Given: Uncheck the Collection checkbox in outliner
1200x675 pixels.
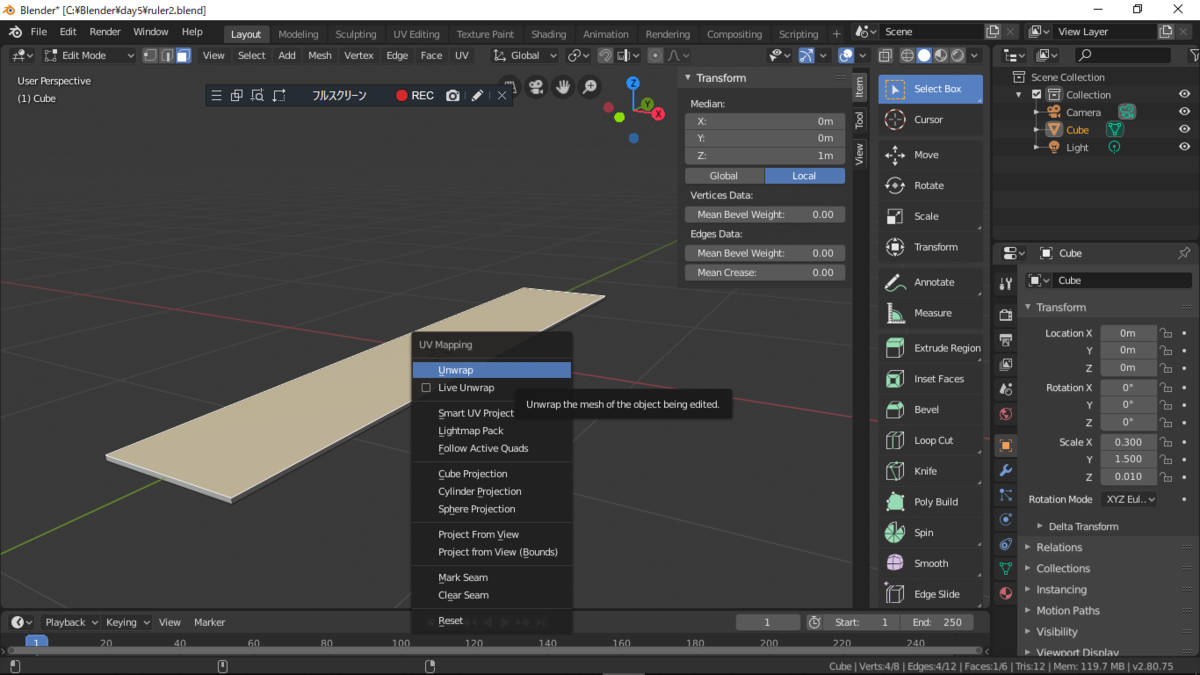Looking at the screenshot, I should [x=1036, y=95].
